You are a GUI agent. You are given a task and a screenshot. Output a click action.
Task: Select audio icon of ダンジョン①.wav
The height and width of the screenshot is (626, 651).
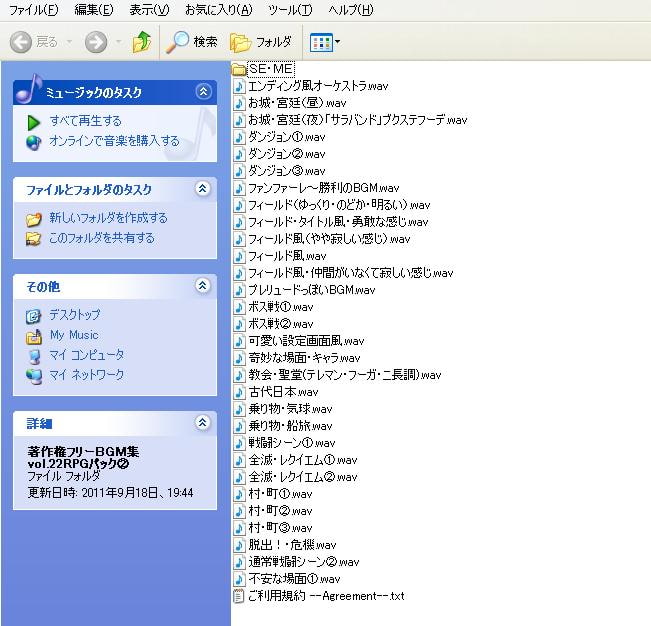tap(239, 137)
